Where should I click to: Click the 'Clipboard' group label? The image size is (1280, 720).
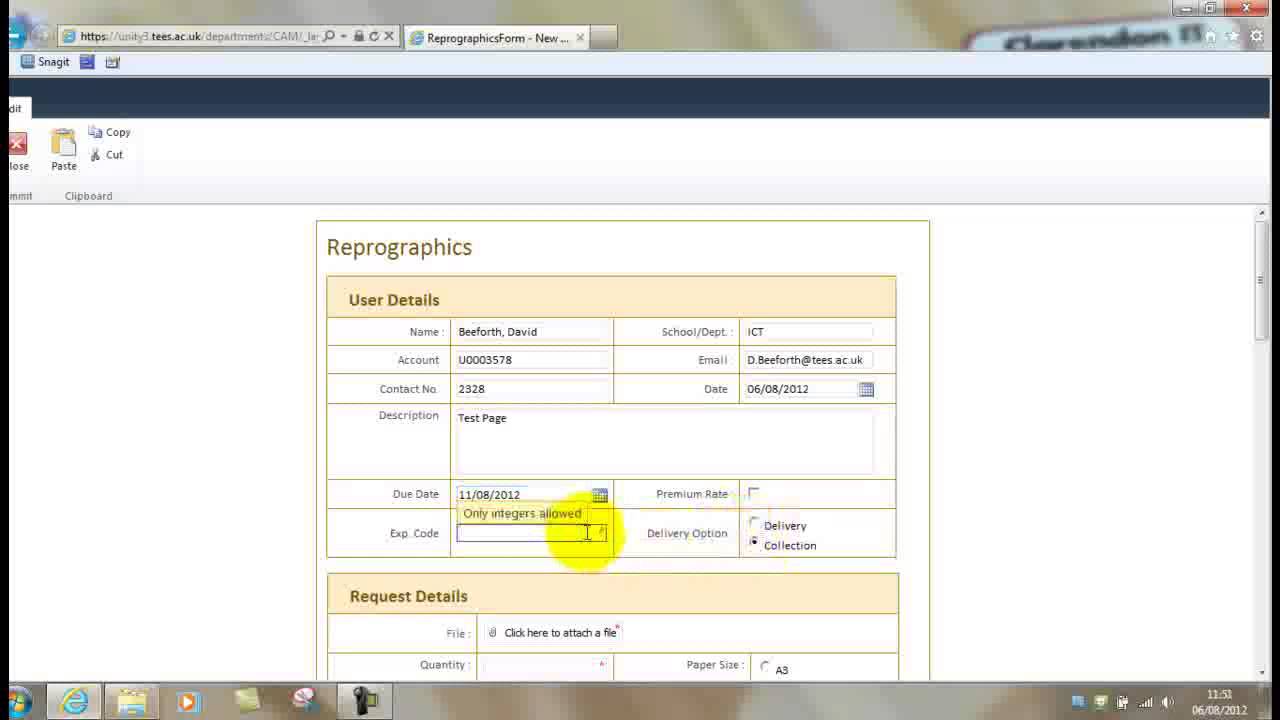[x=88, y=196]
